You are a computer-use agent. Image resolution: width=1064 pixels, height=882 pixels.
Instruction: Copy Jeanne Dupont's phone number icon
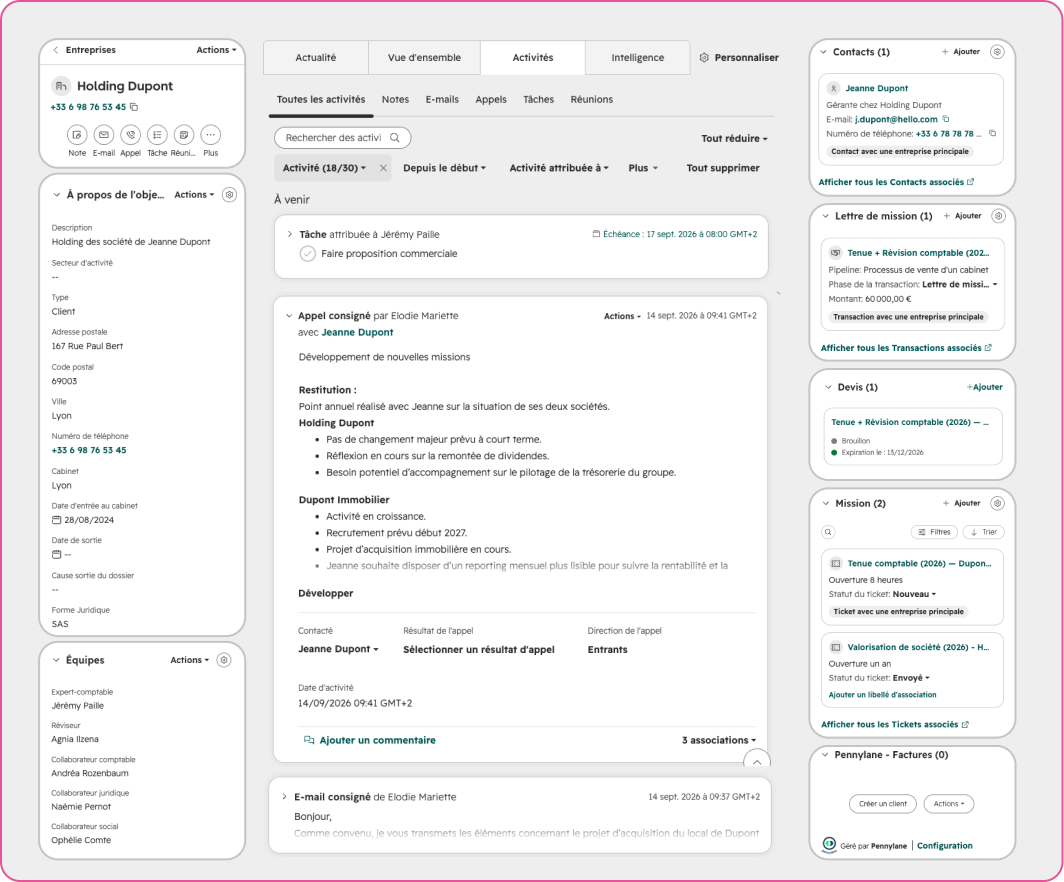coord(993,134)
